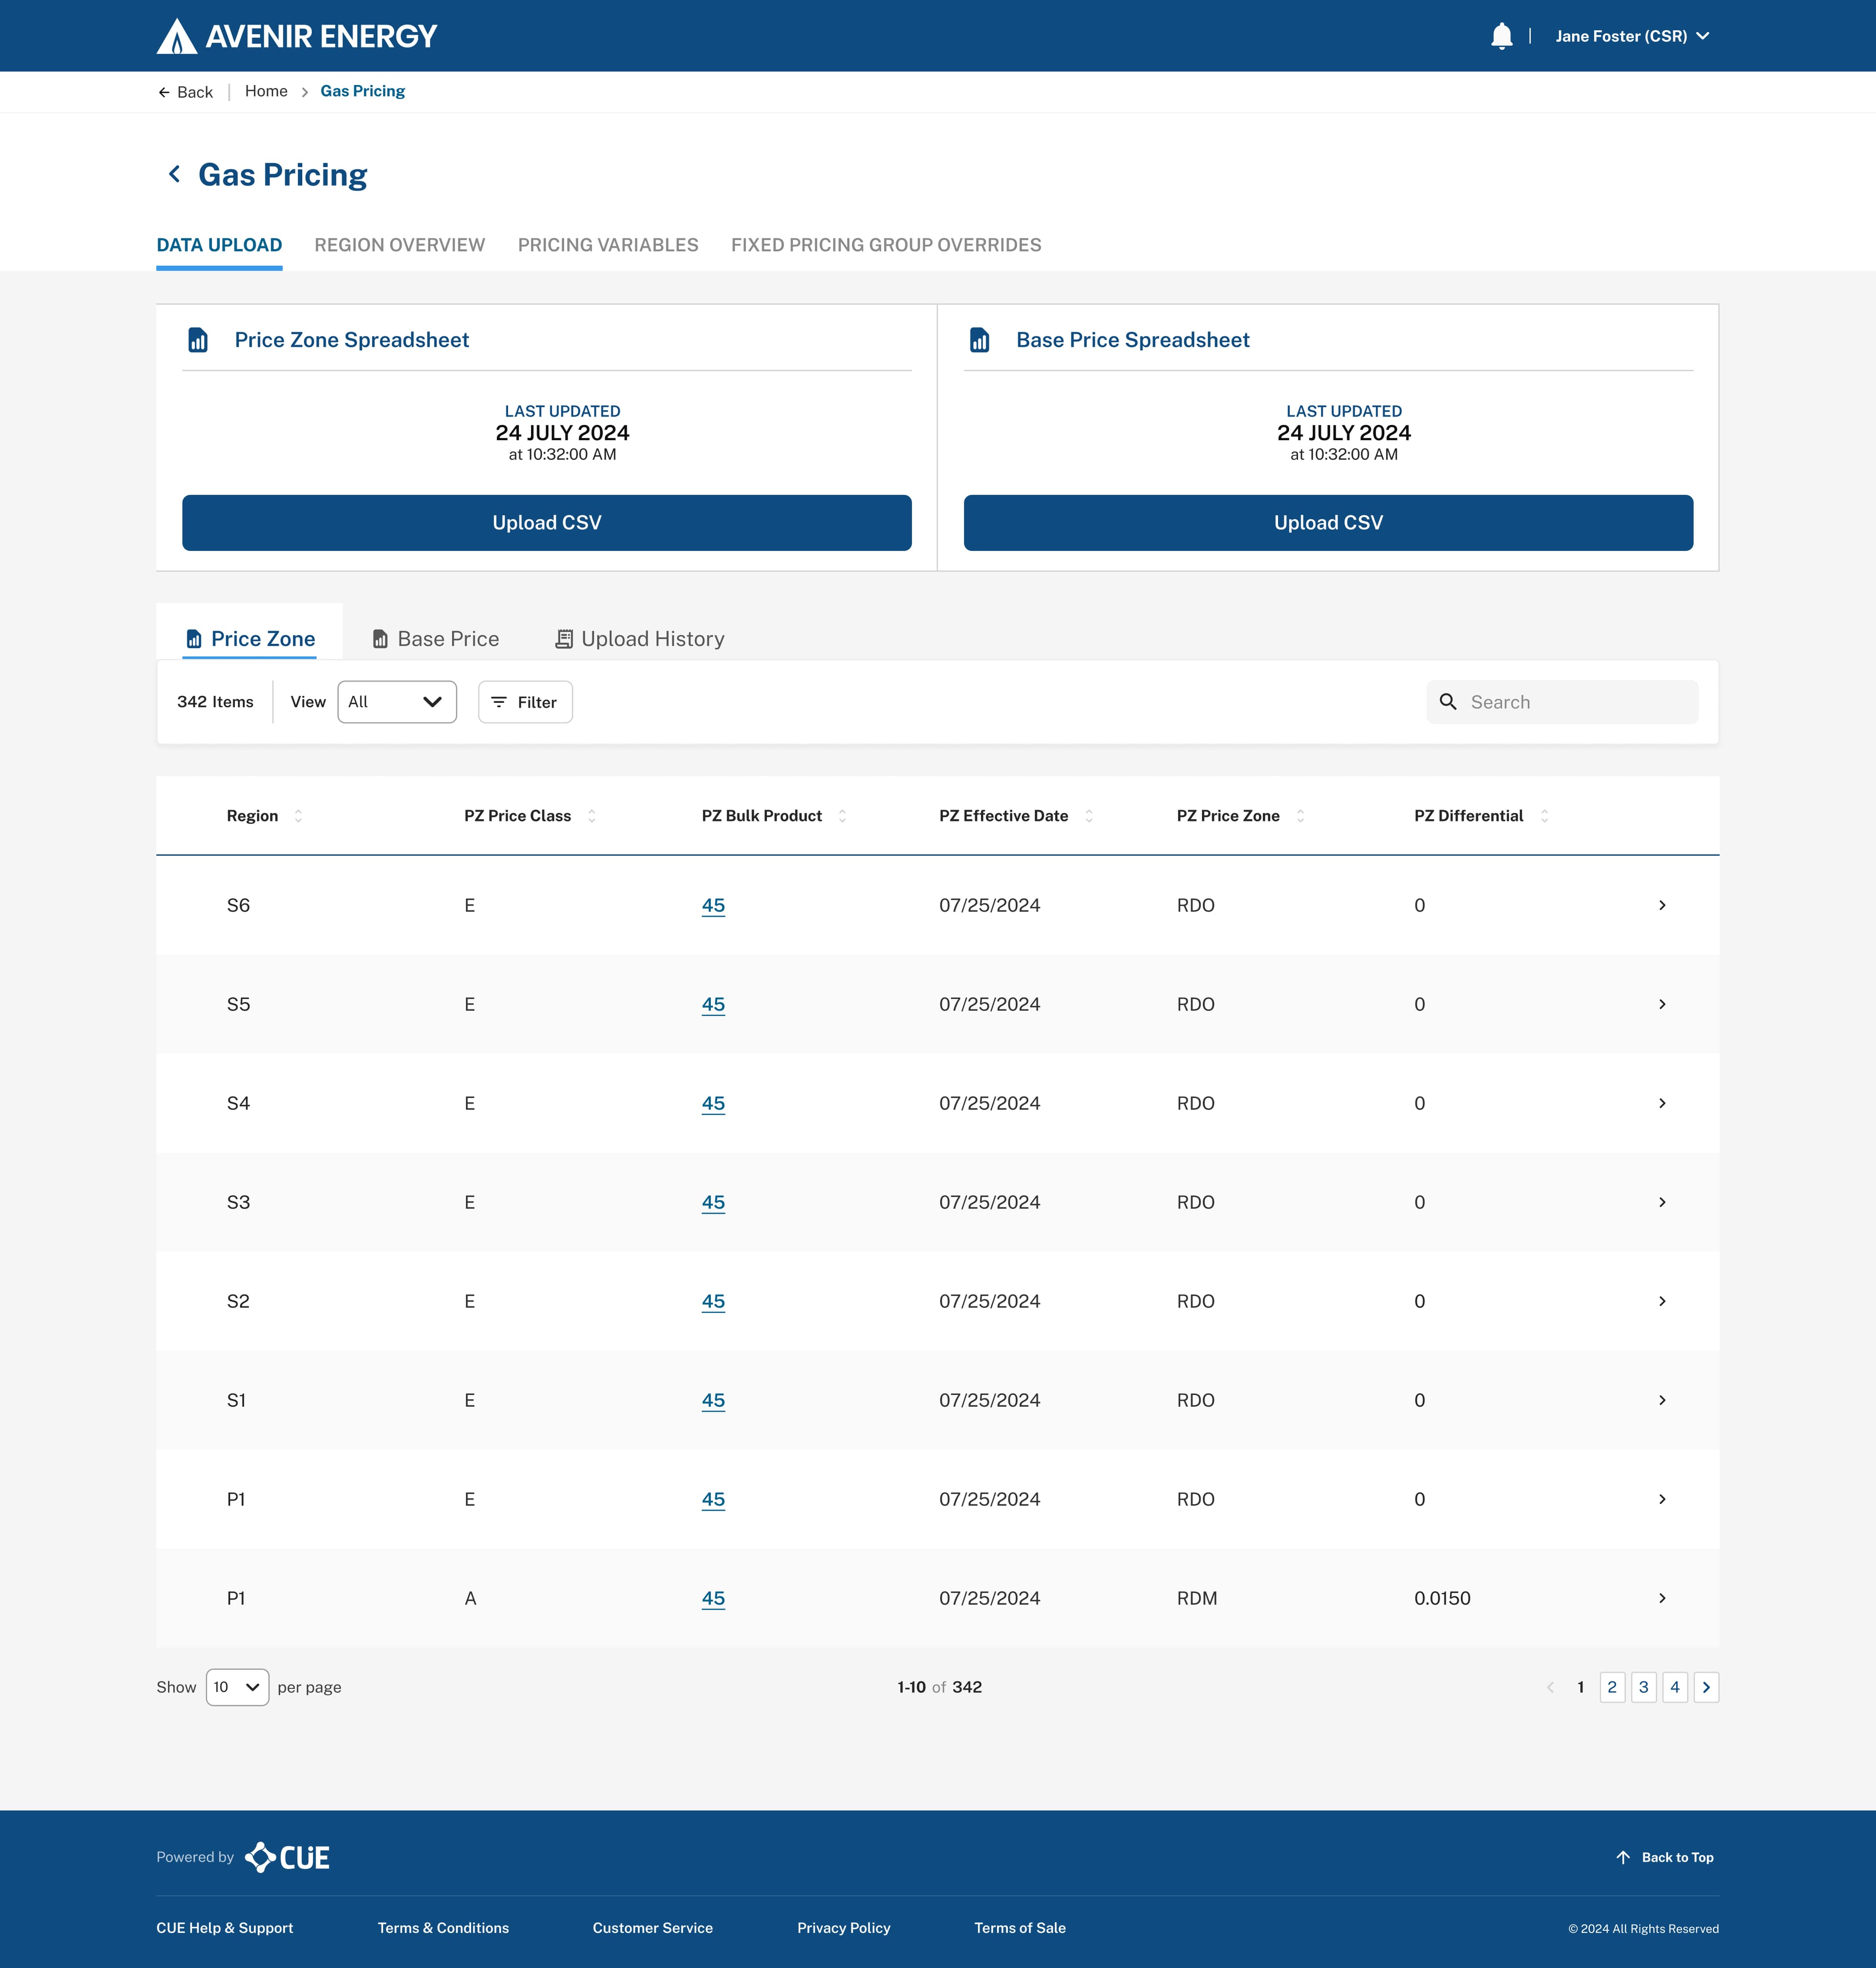Switch to the Region Overview tab

click(x=399, y=245)
